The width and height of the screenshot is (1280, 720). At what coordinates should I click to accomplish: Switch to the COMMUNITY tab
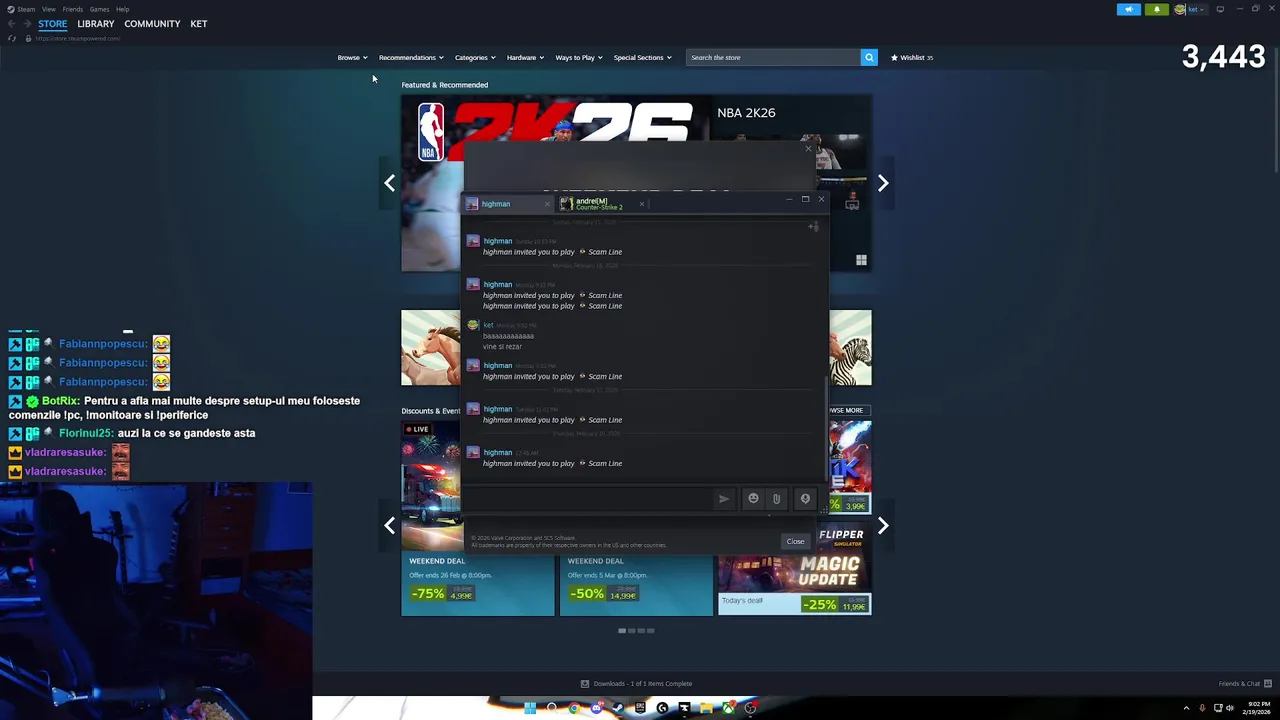[x=152, y=24]
